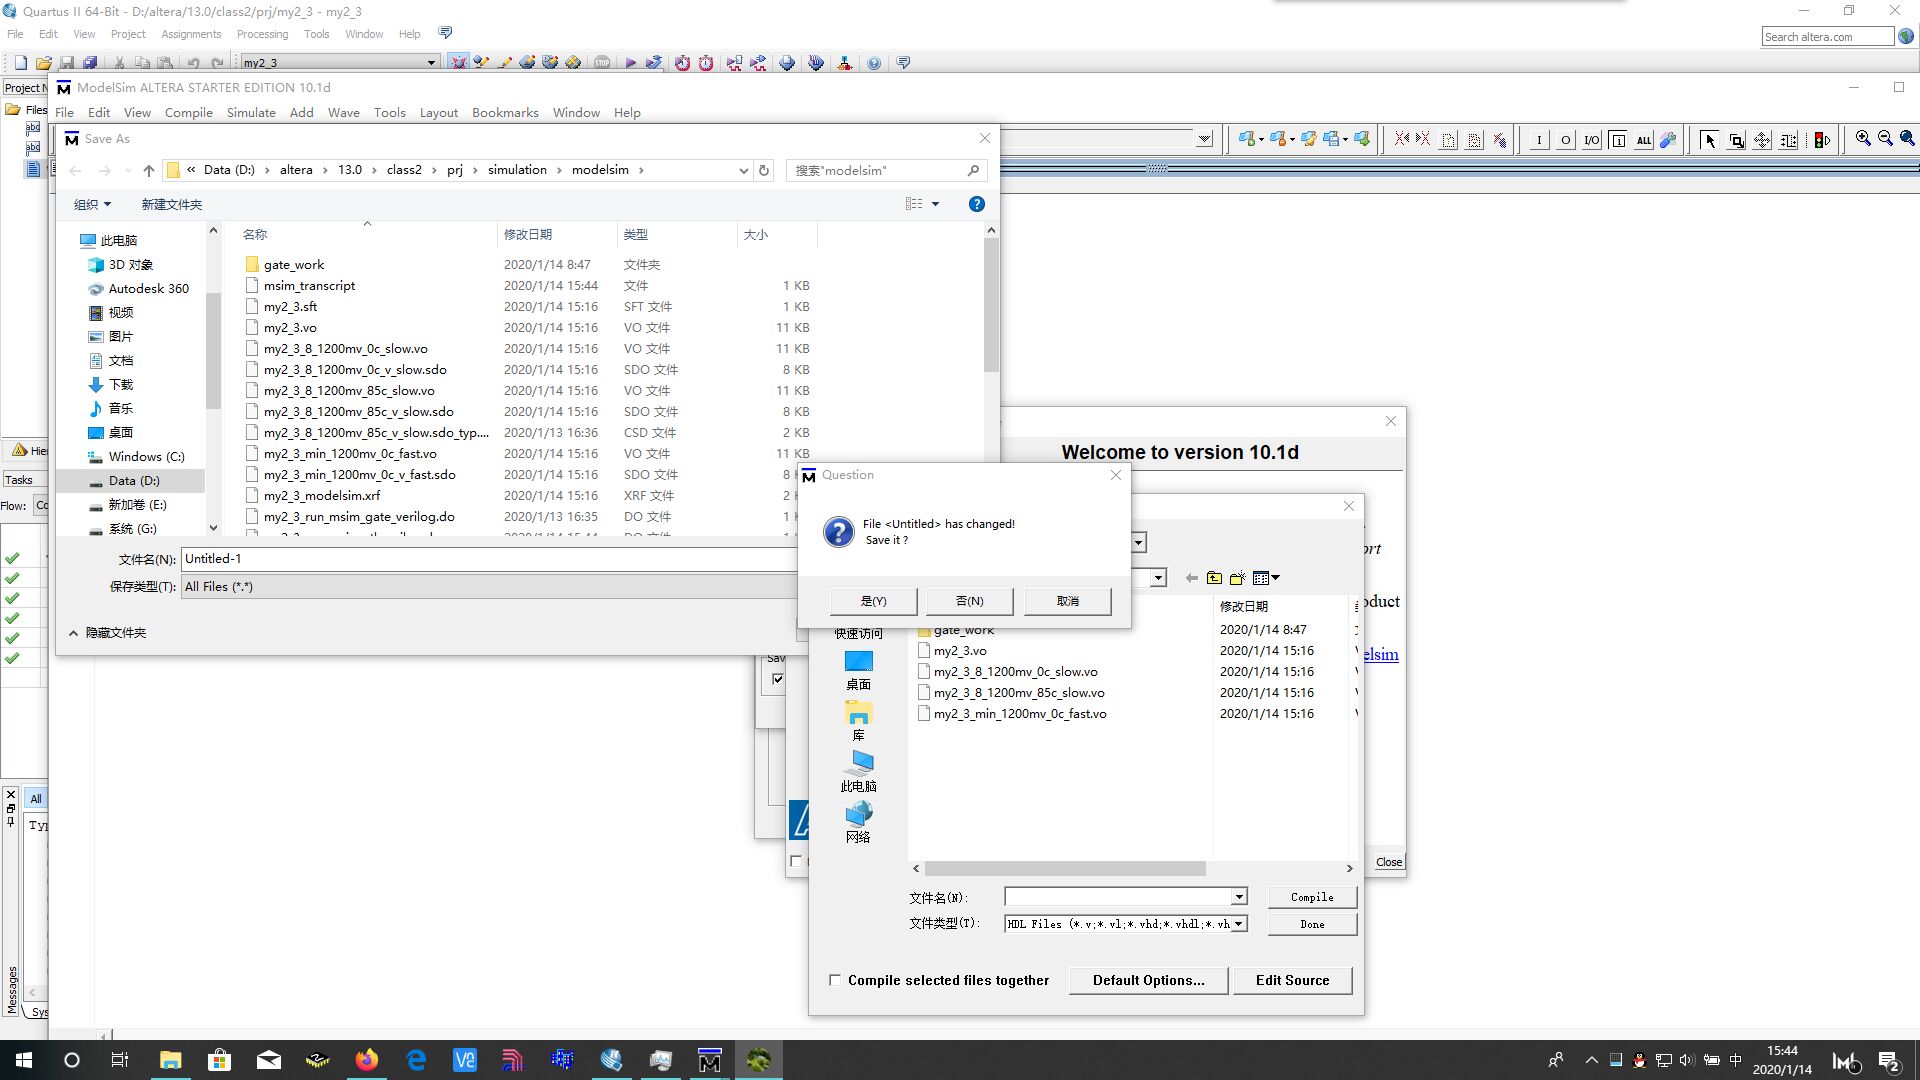
Task: Click Save As left tree vertical scrollbar
Action: (x=213, y=350)
